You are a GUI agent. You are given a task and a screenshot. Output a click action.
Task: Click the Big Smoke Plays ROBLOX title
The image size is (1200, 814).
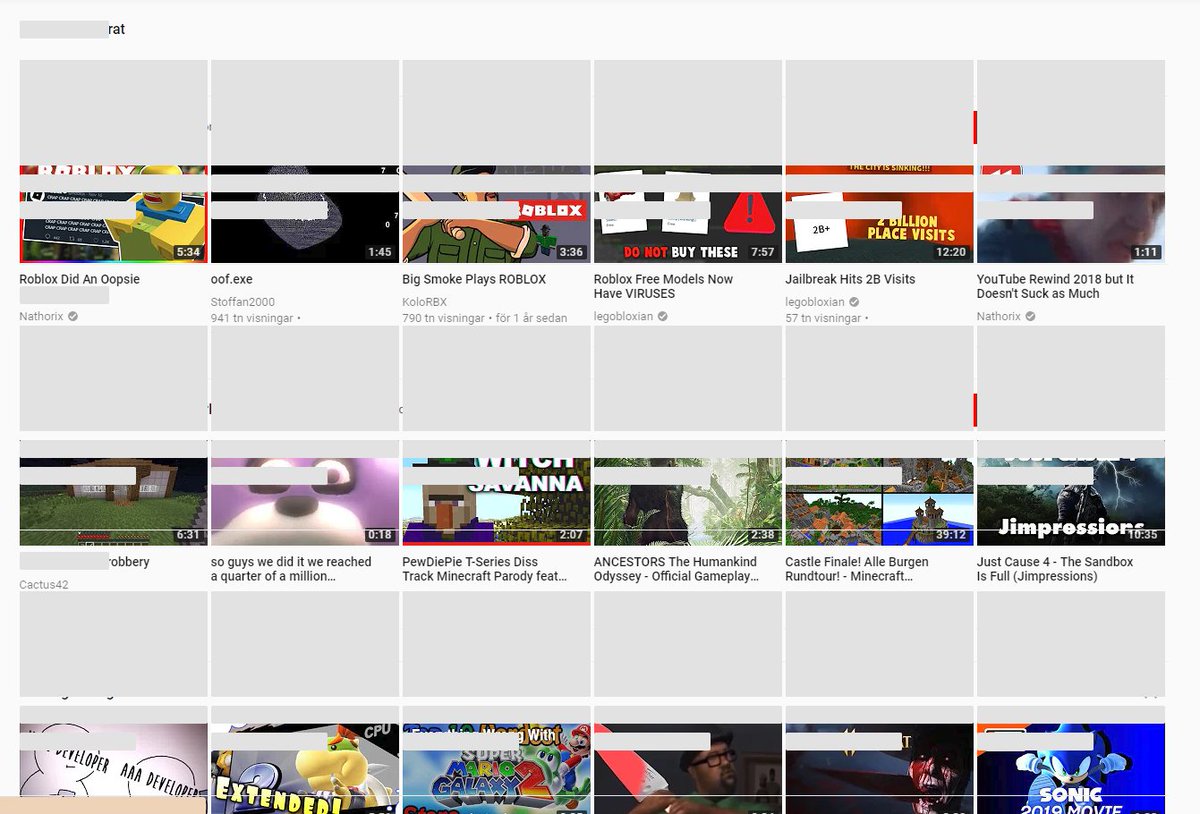pos(474,279)
